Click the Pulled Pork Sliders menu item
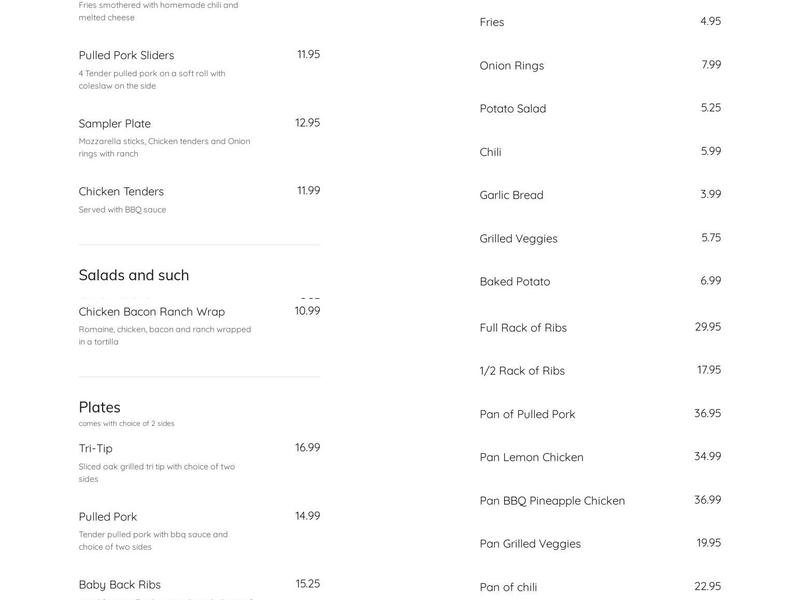Image resolution: width=800 pixels, height=600 pixels. pos(126,55)
